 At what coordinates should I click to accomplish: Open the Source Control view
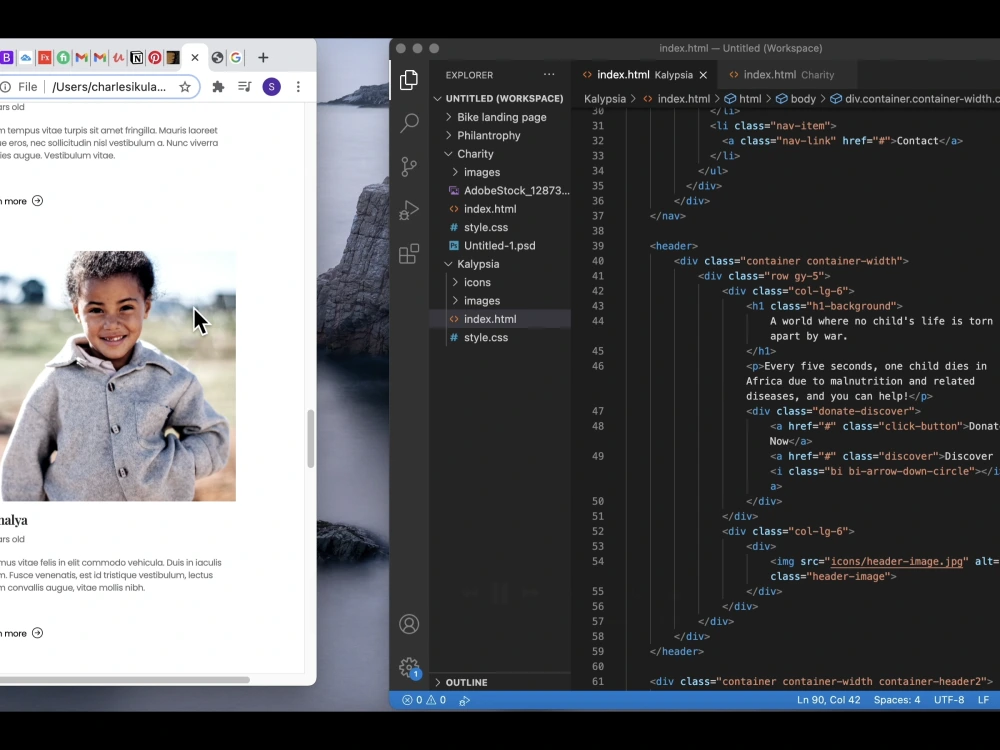(409, 166)
